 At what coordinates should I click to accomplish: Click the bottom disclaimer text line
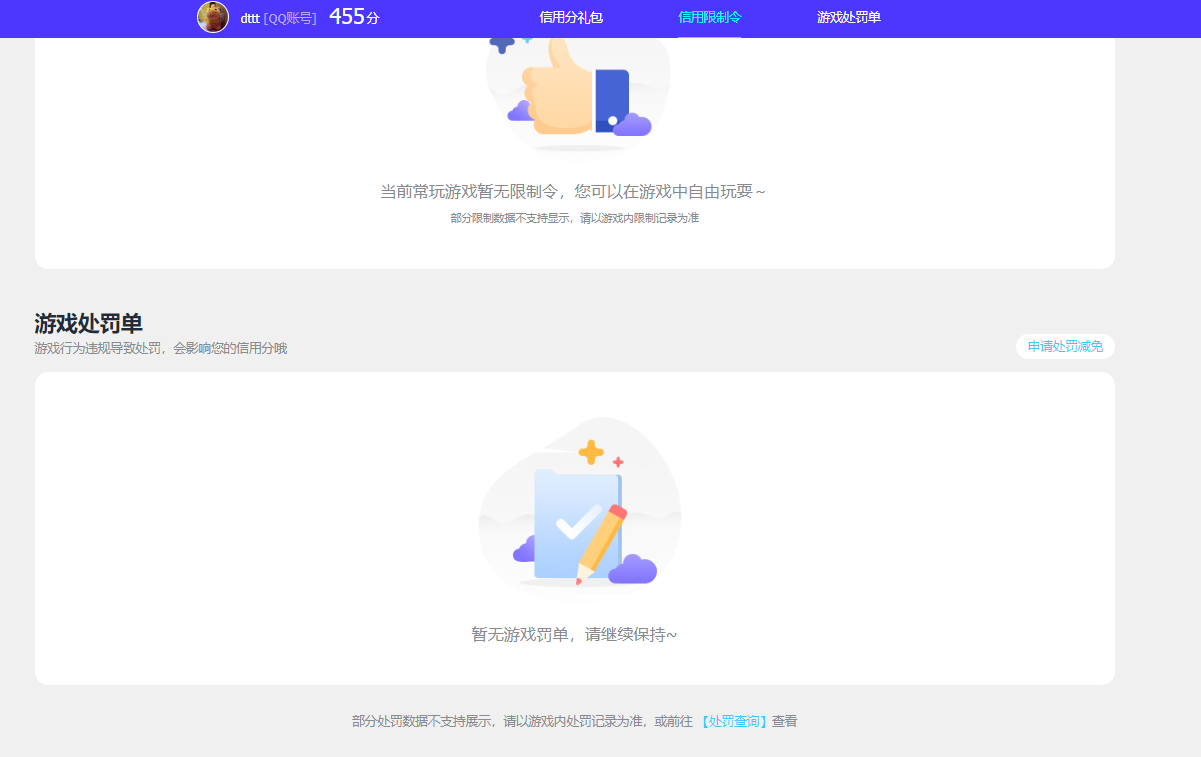coord(575,720)
